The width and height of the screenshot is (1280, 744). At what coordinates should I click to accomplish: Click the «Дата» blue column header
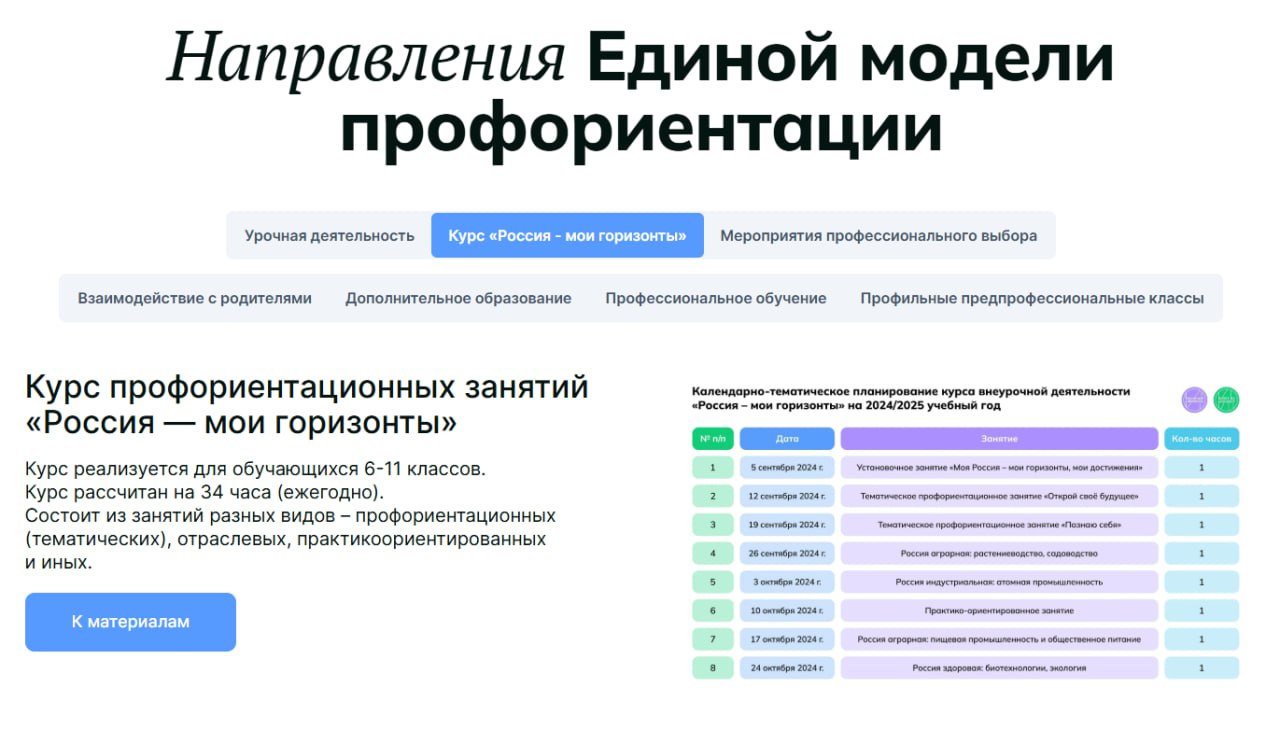[x=786, y=438]
